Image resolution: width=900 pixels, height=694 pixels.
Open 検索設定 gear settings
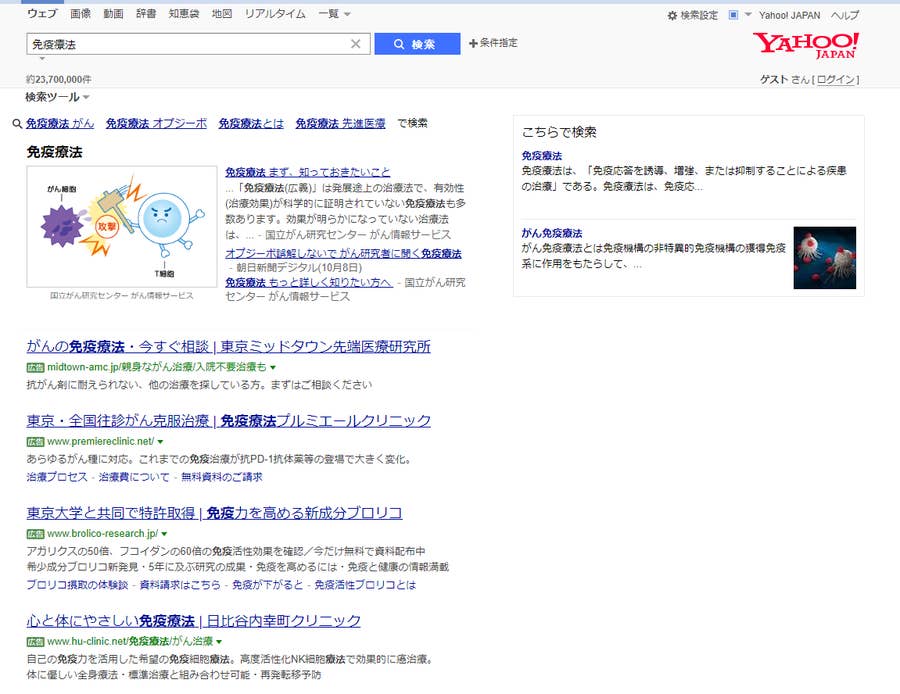pos(692,15)
